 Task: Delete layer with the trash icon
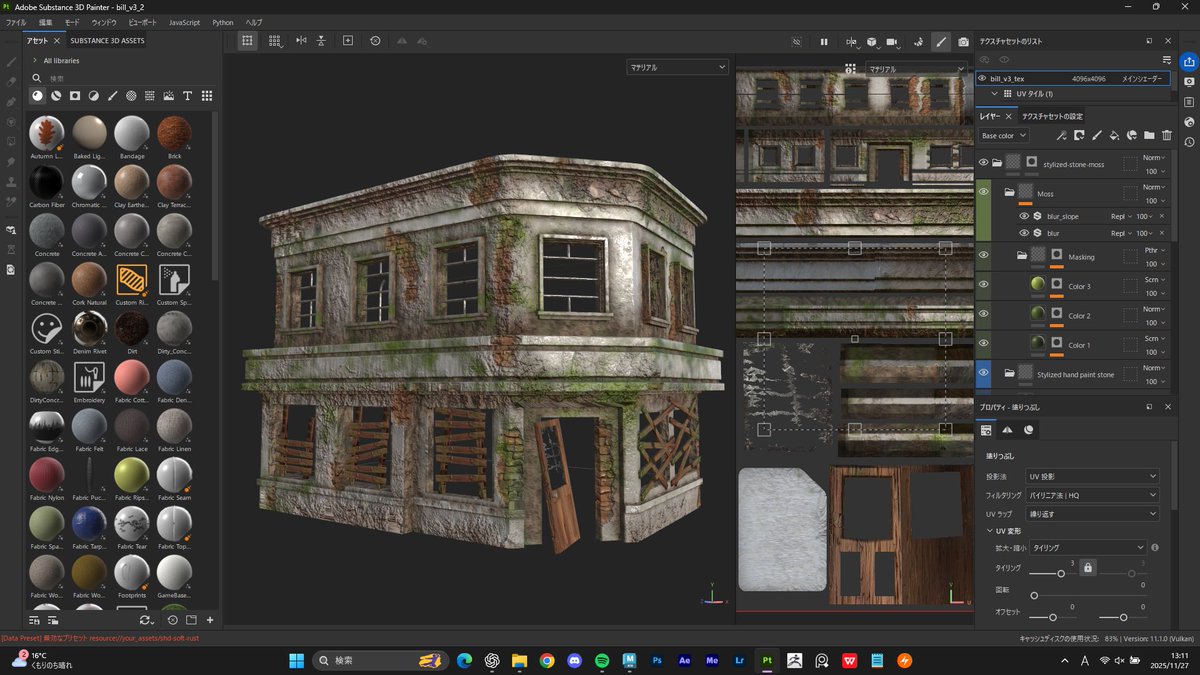coord(1167,135)
